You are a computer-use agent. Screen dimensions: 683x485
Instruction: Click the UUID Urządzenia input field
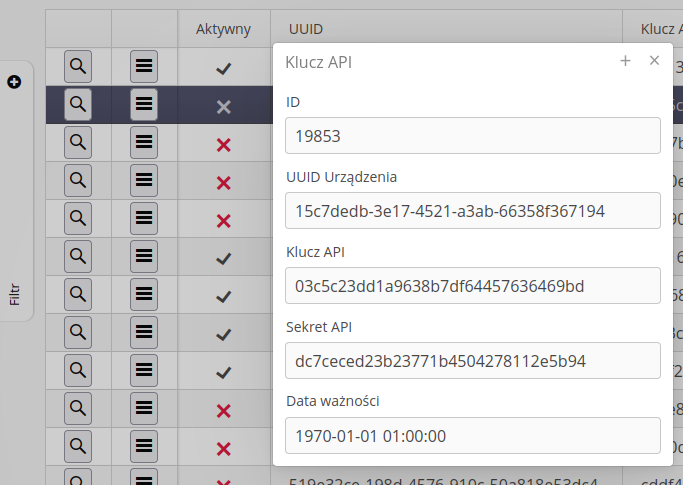pyautogui.click(x=472, y=211)
